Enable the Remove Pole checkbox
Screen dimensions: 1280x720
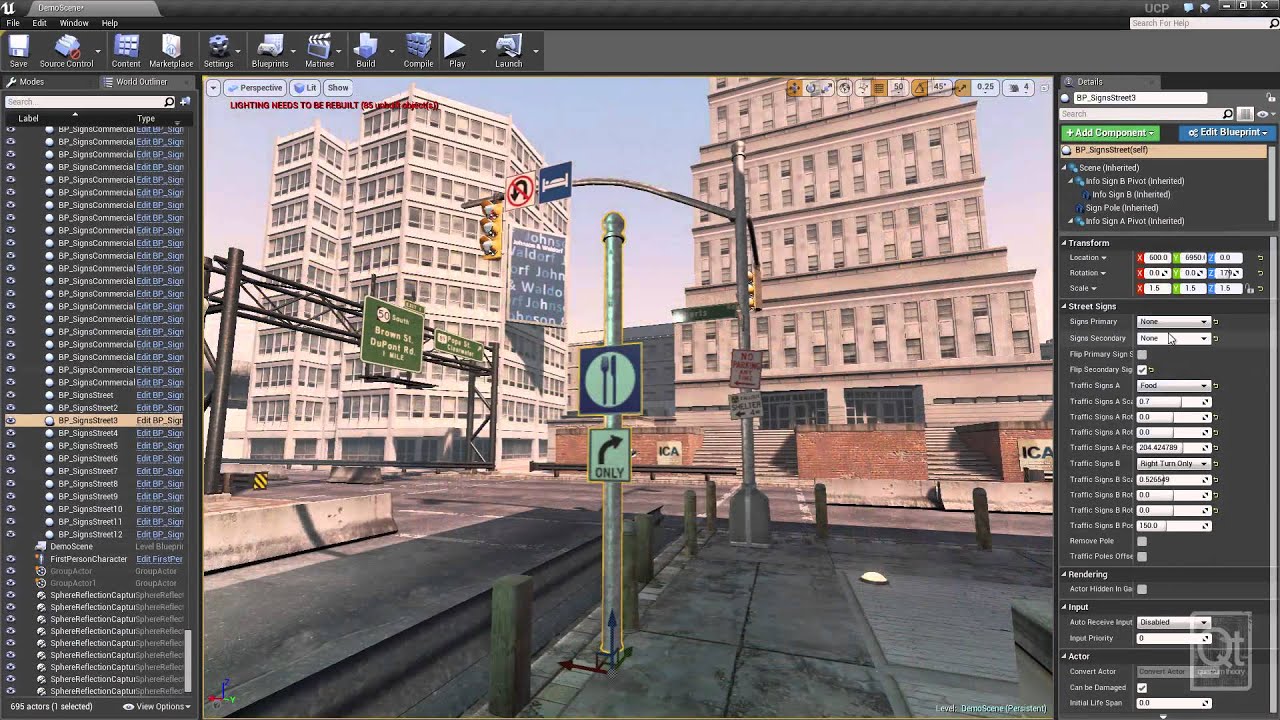click(1142, 541)
